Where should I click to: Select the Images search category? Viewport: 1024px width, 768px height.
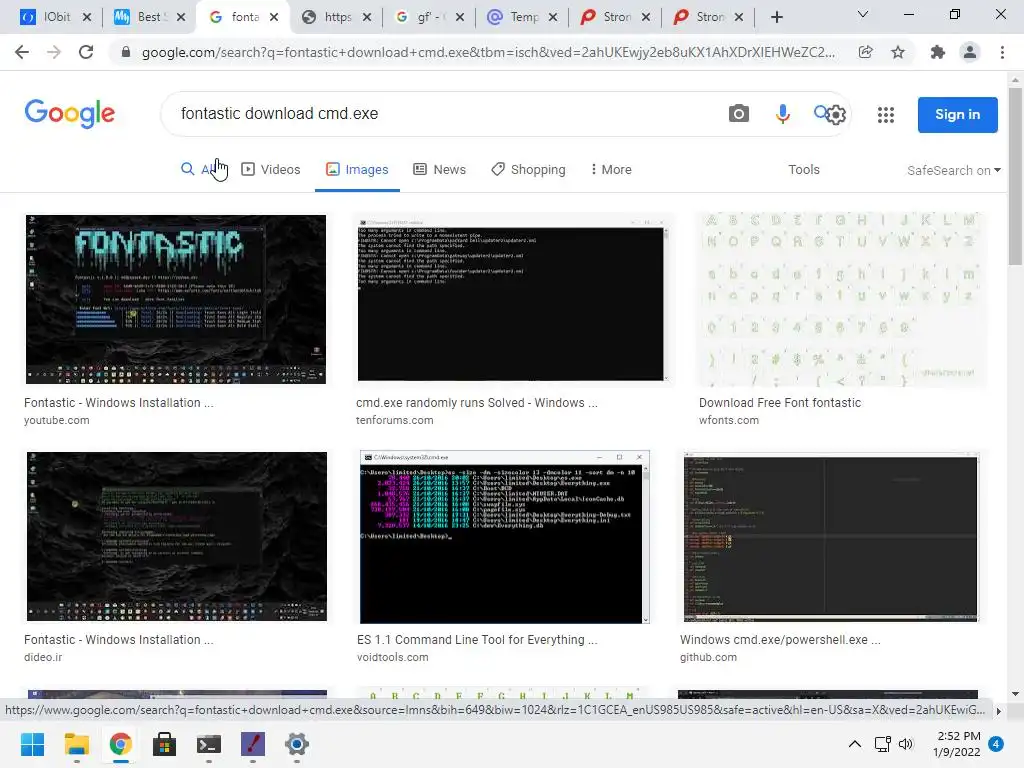[x=357, y=169]
